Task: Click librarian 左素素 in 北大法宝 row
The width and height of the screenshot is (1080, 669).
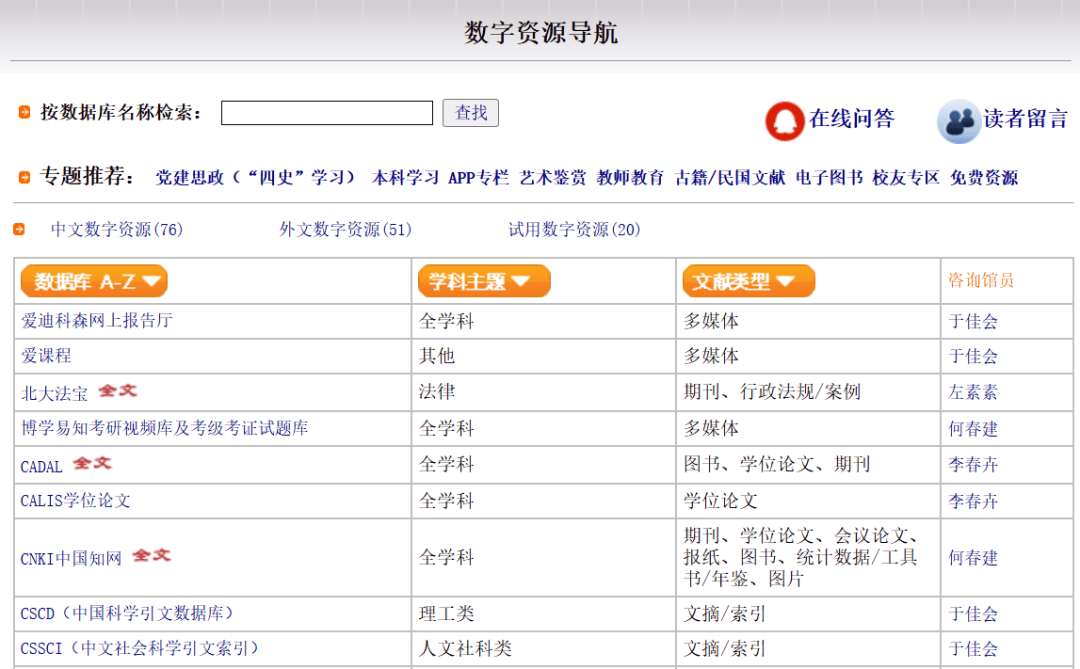Action: coord(973,392)
